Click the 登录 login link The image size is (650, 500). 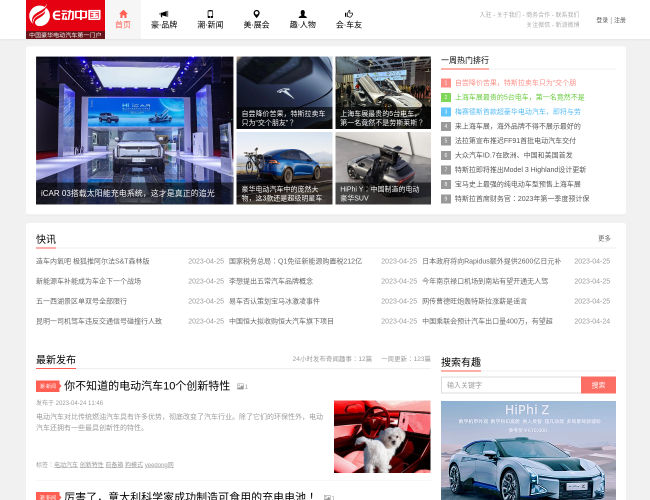point(602,20)
